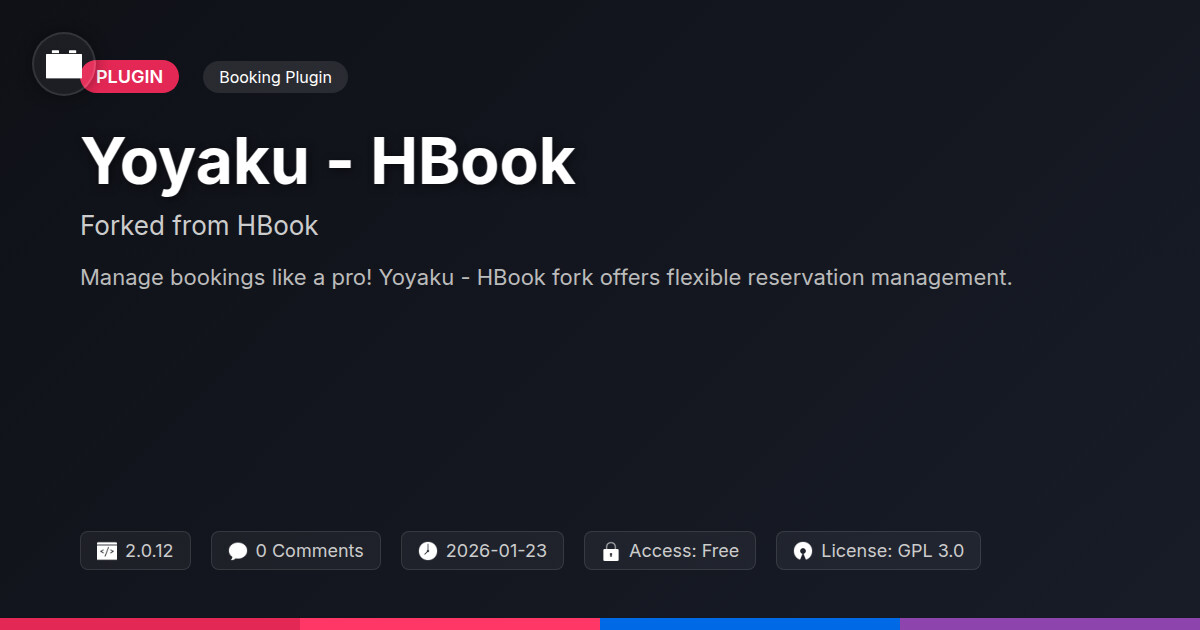Click the plugin block icon in circle

(x=64, y=64)
